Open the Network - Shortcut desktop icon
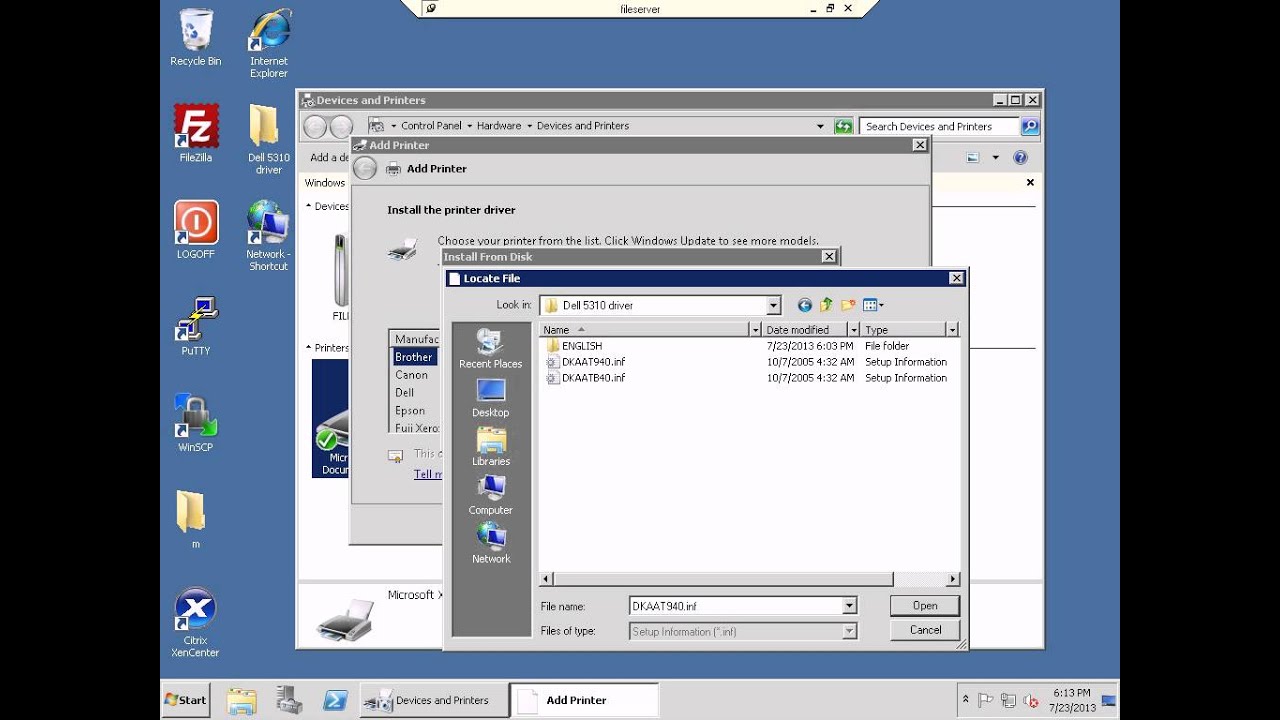1280x720 pixels. [x=268, y=236]
